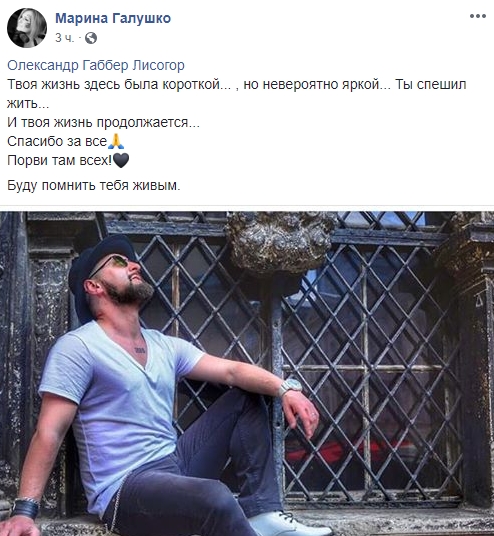Click the black heart emoji
The width and height of the screenshot is (494, 536).
pyautogui.click(x=121, y=160)
